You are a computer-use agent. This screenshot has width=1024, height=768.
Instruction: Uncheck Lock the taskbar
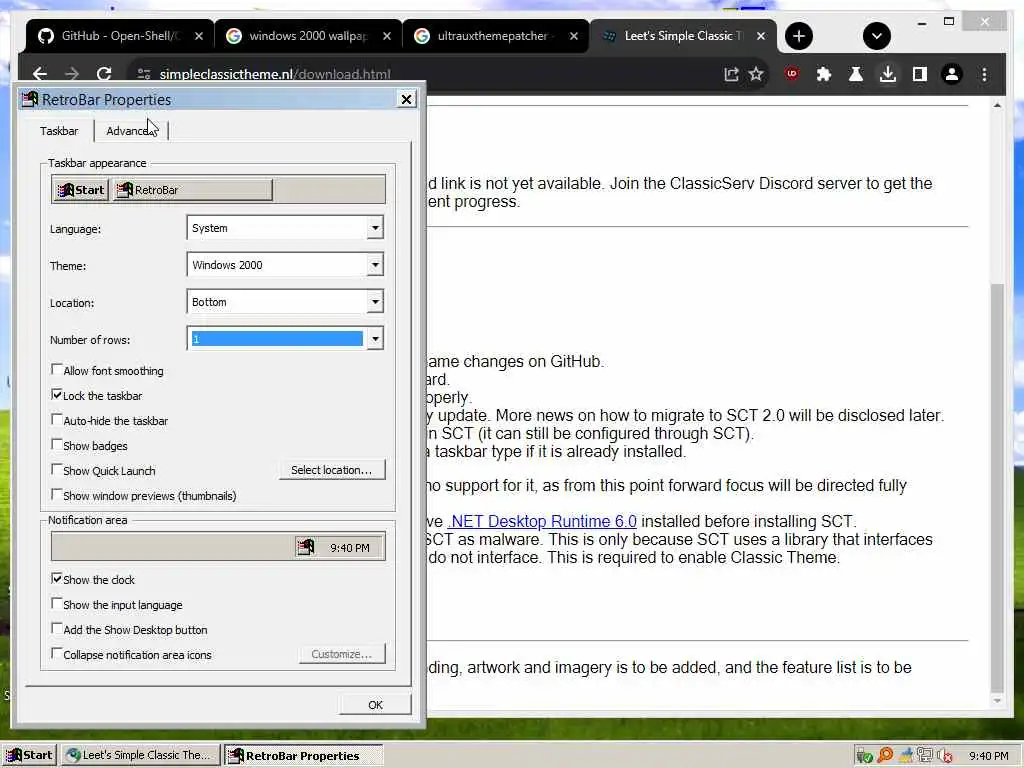(57, 394)
